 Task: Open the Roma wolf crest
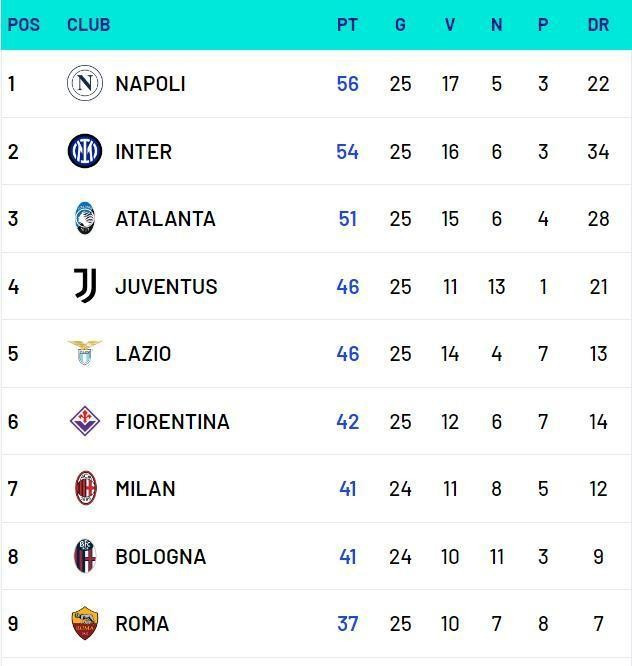tap(85, 623)
